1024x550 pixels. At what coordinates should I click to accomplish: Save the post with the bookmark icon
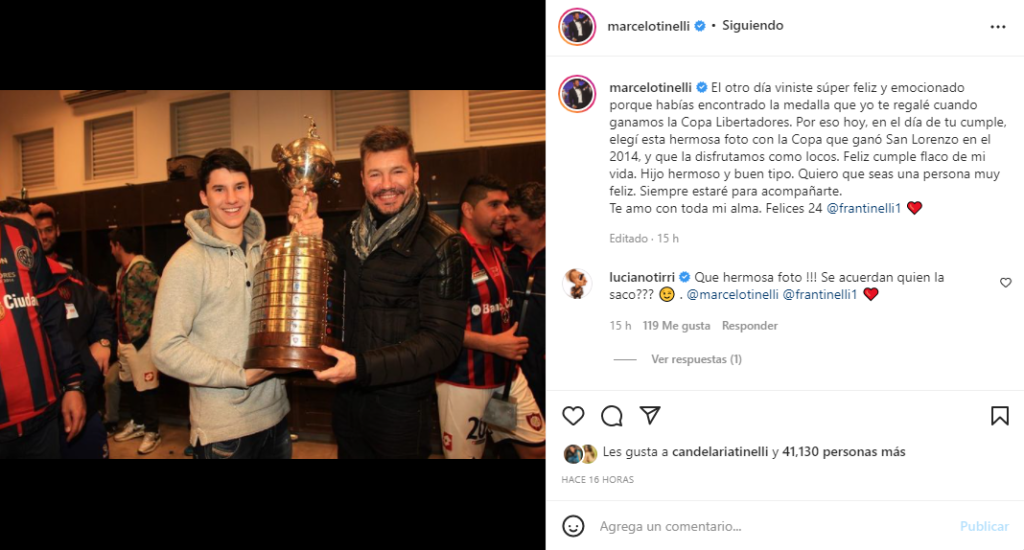coord(999,415)
